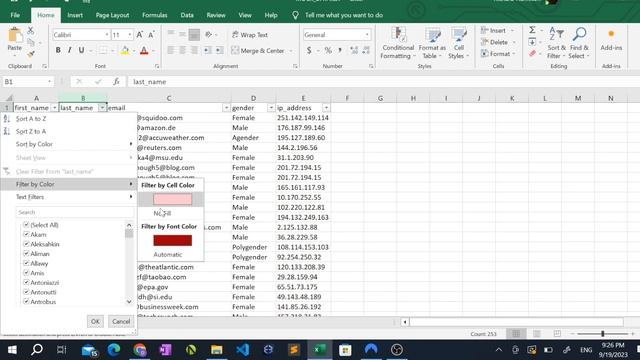
Task: Choose Sort Z to A
Action: pos(69,131)
